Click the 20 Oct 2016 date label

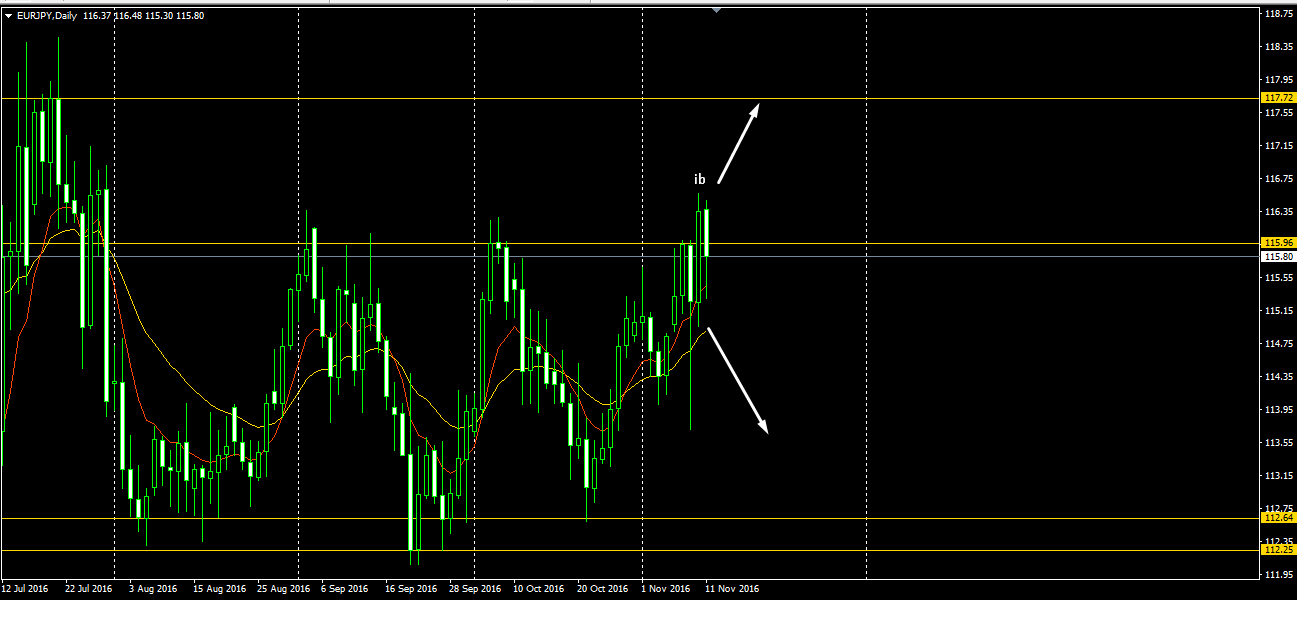click(x=603, y=589)
